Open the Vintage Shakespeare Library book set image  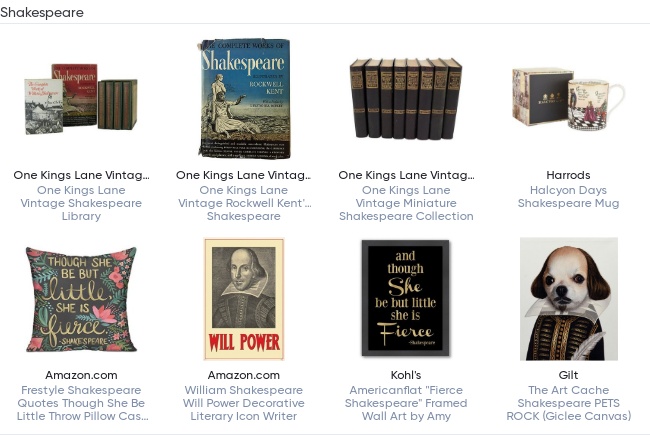tap(81, 98)
